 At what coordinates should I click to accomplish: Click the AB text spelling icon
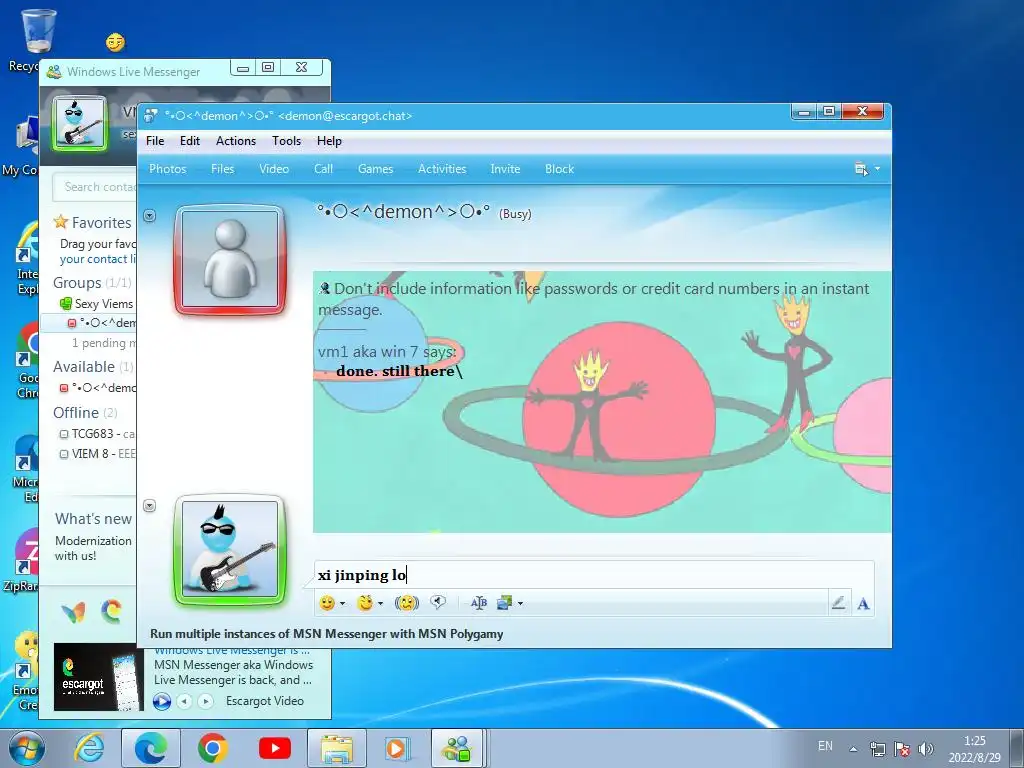pos(479,603)
